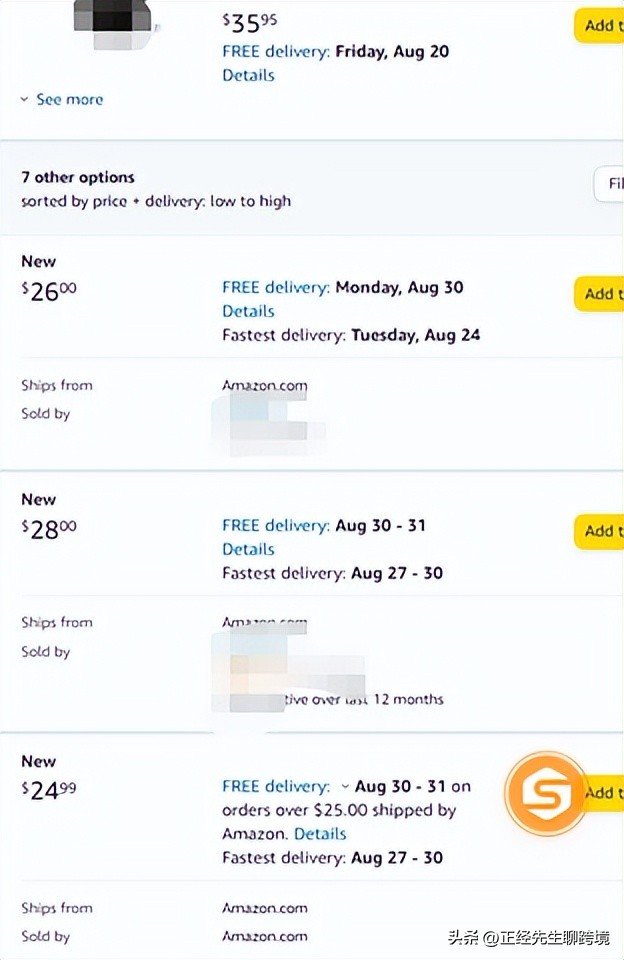Click Sold by Amazon.com in $24.99 offer
Screen dimensions: 624x960
click(265, 936)
